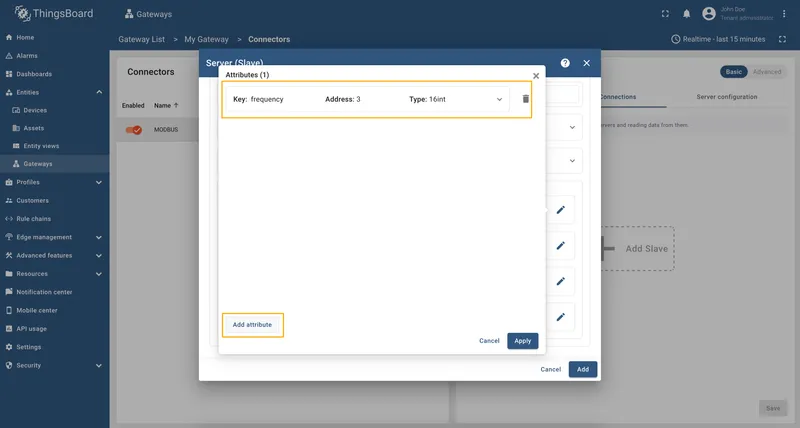
Task: Sort connectors by Name column
Action: point(166,106)
